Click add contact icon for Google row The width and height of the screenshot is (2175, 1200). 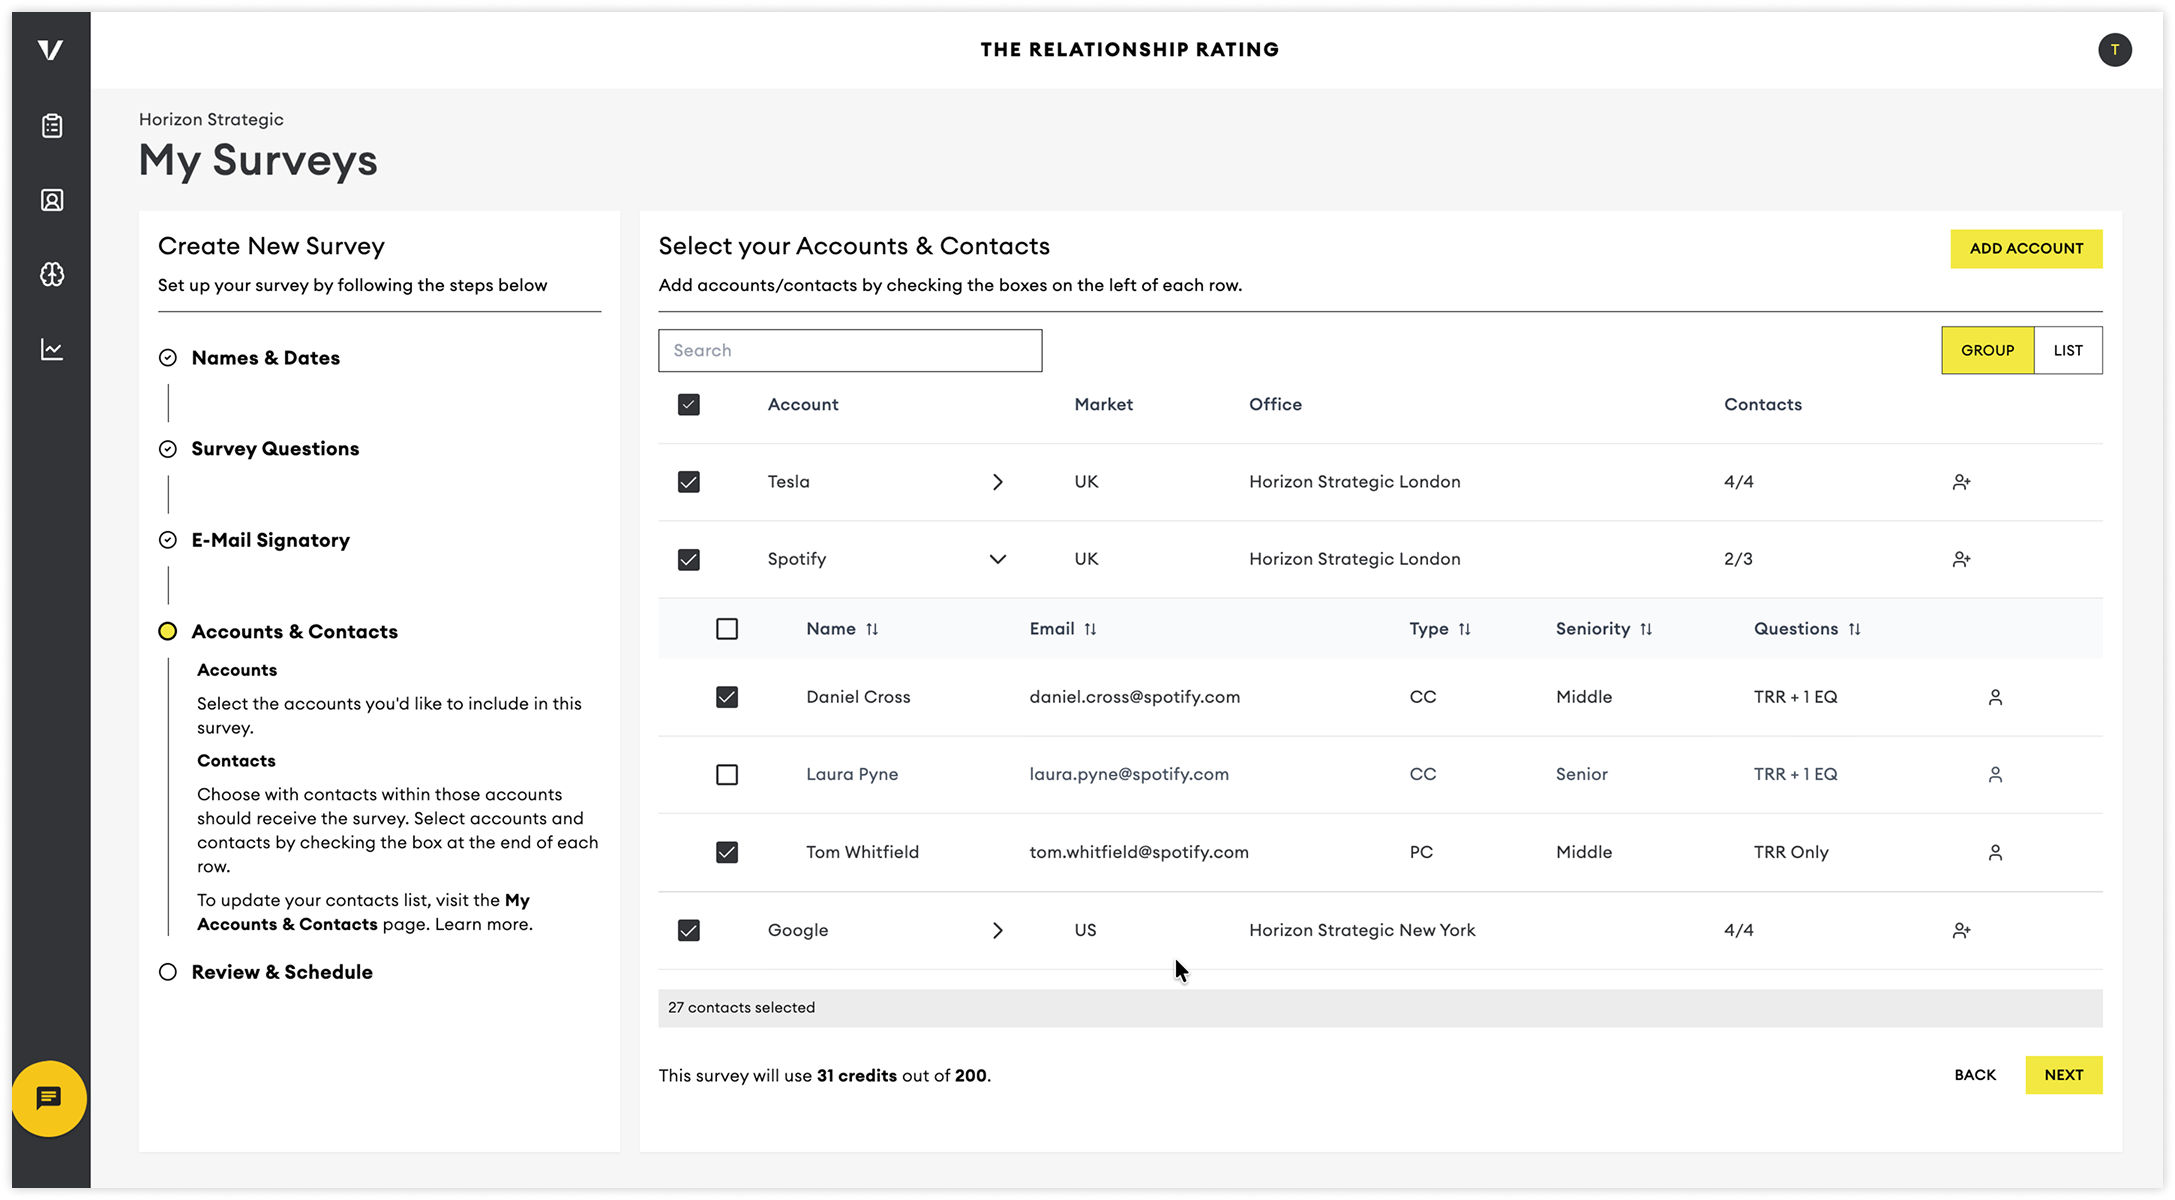click(x=1961, y=930)
